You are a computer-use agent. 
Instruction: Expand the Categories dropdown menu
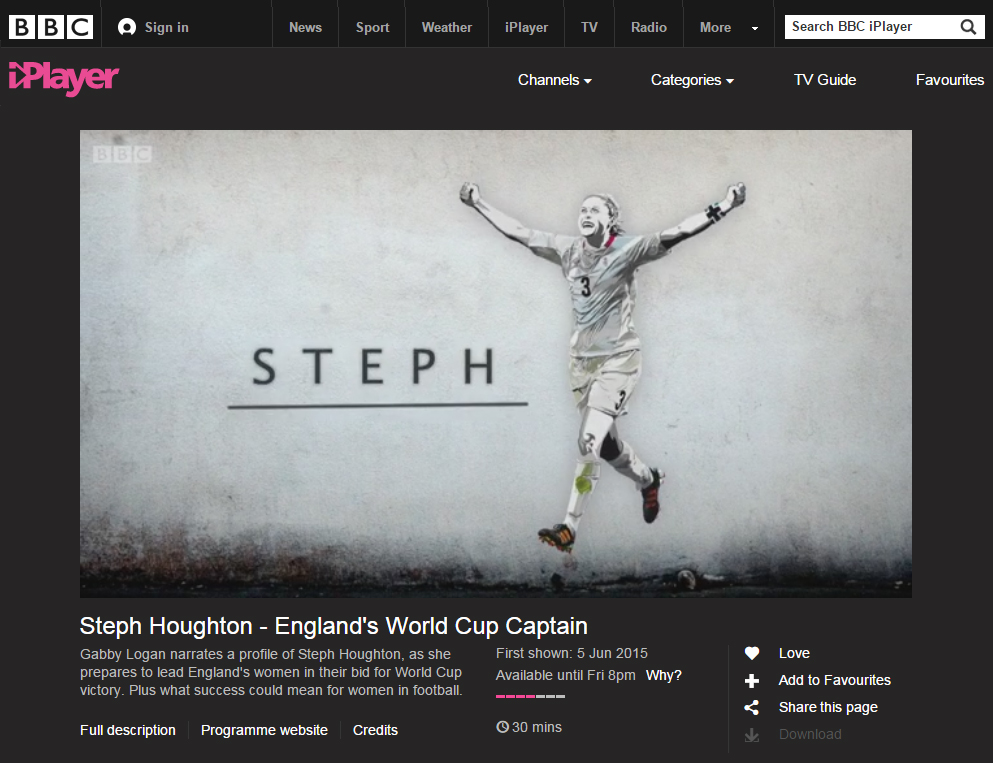tap(692, 80)
